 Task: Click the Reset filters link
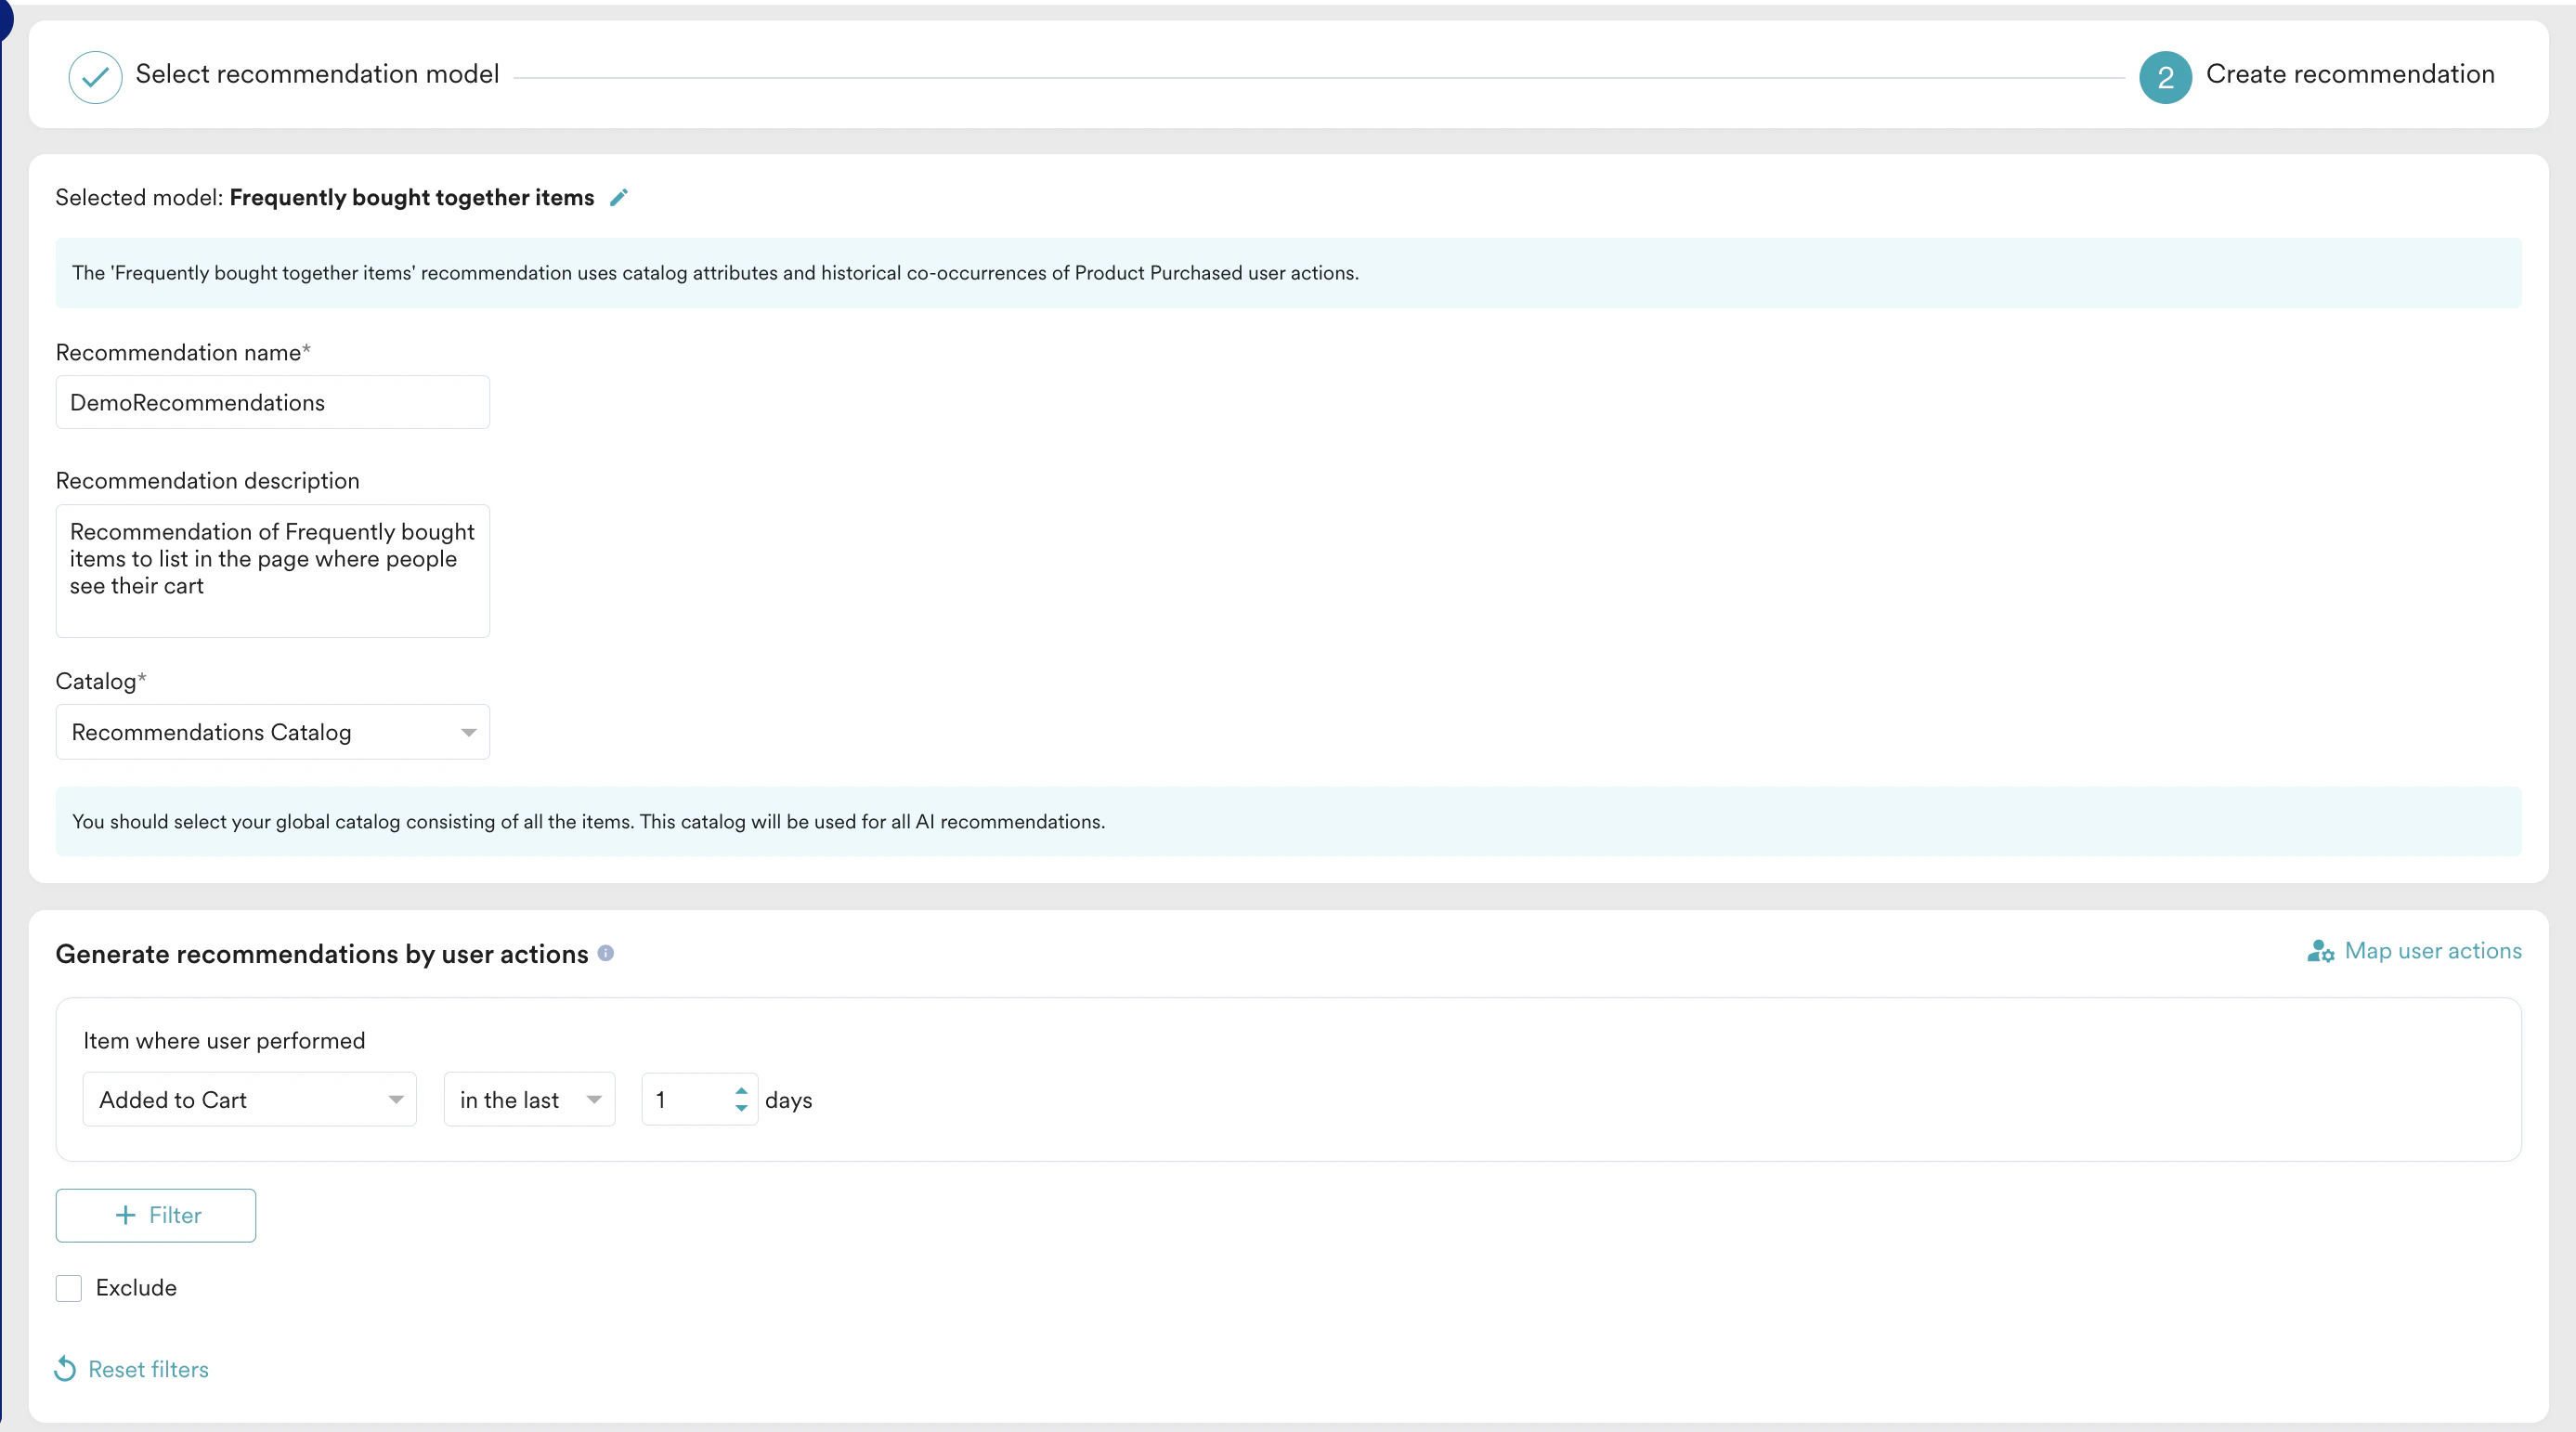148,1369
